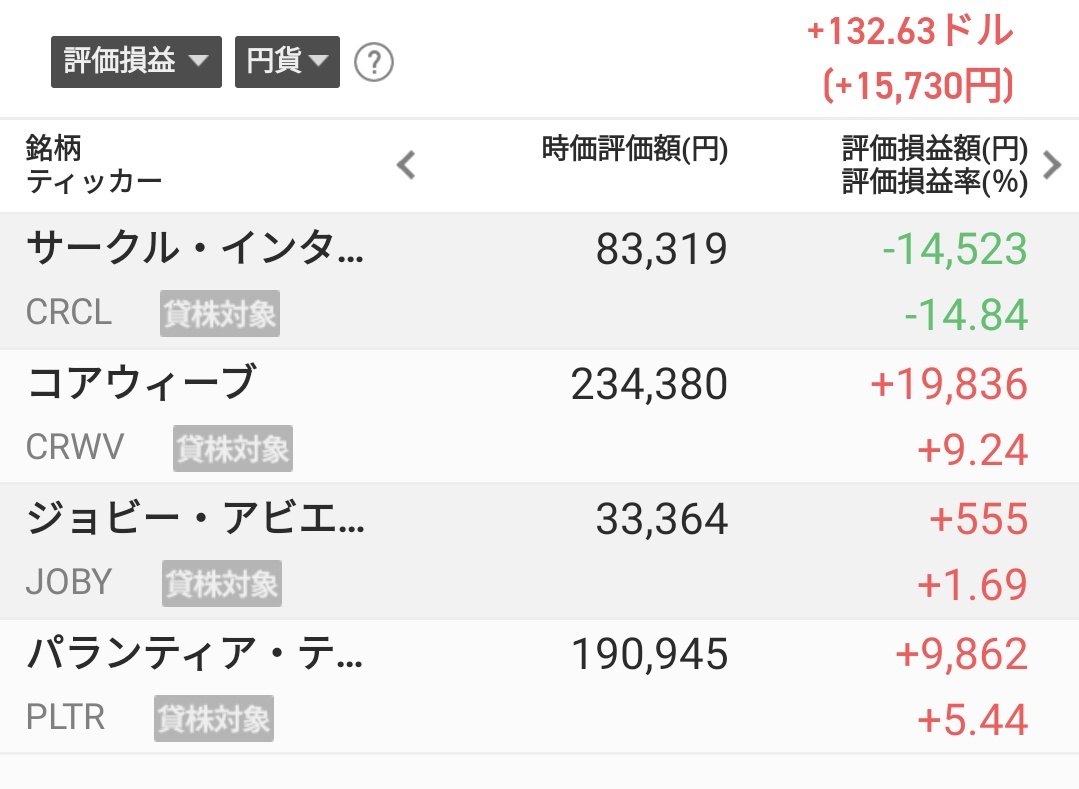
Task: Click left chevron to show previous columns
Action: pos(406,165)
